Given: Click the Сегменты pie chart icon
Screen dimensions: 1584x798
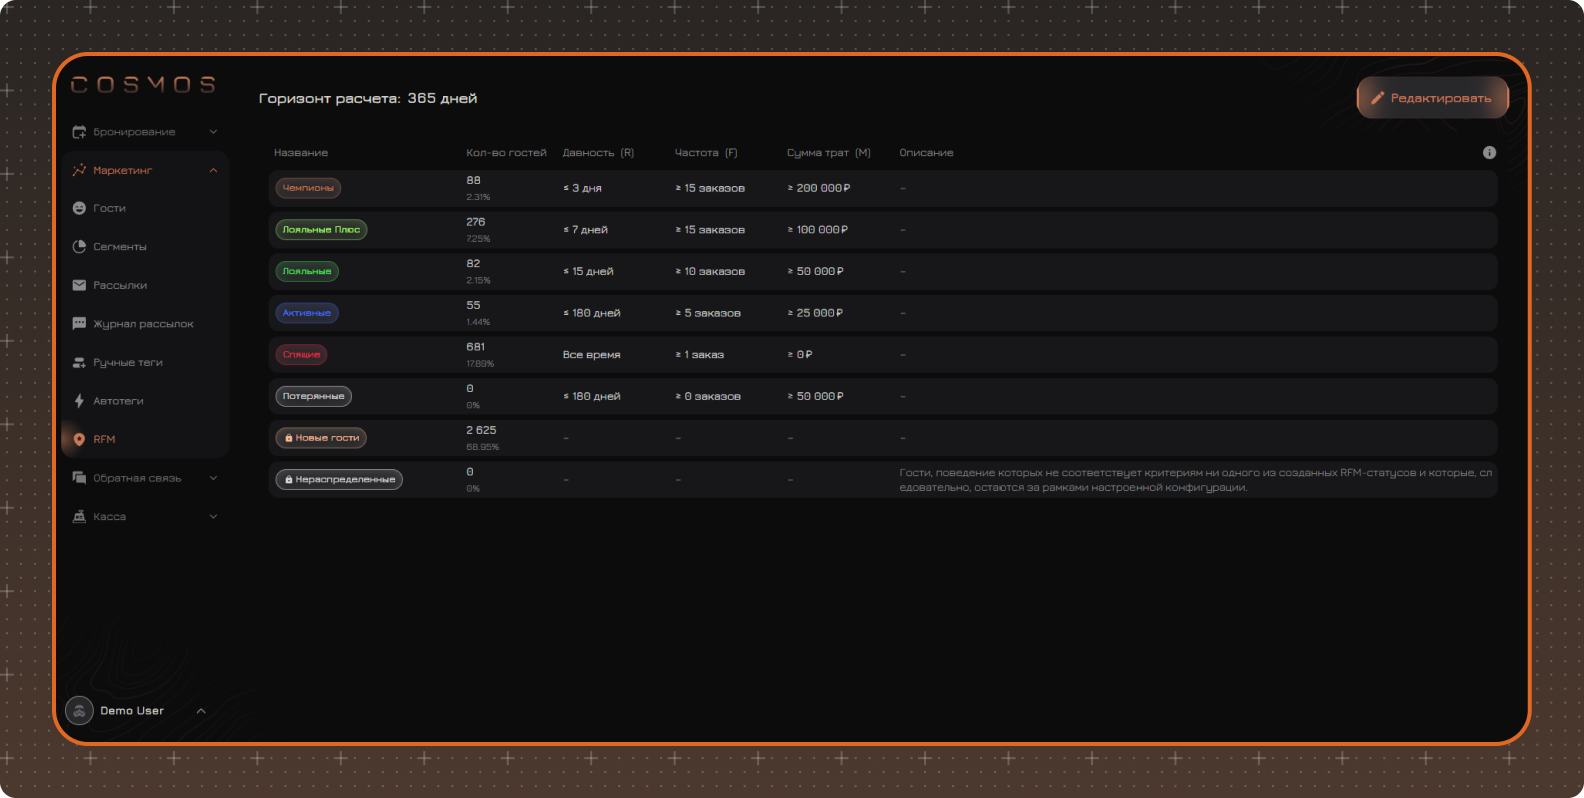Looking at the screenshot, I should [x=79, y=246].
